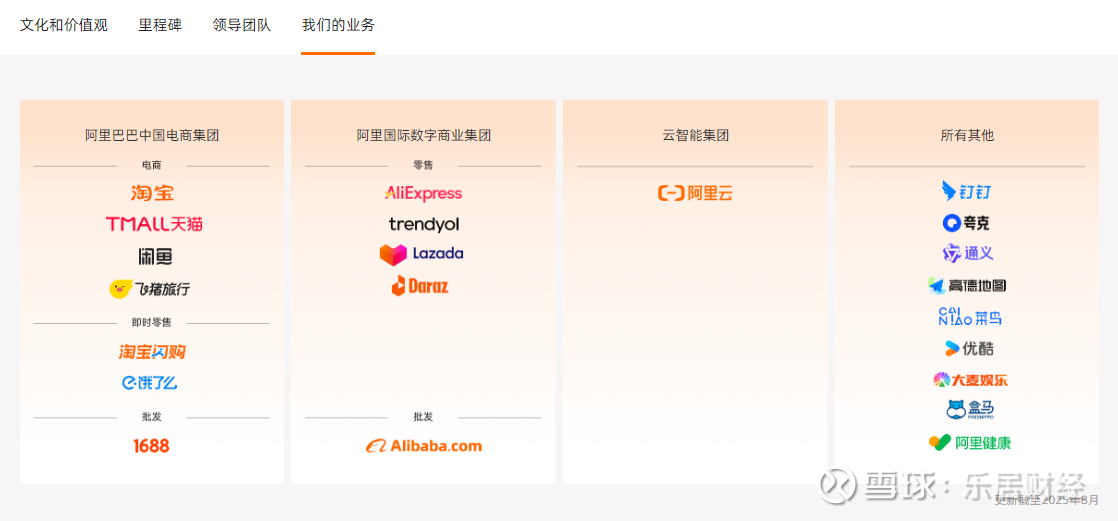1118x521 pixels.
Task: Open the Youku 优酷 logo
Action: 969,349
